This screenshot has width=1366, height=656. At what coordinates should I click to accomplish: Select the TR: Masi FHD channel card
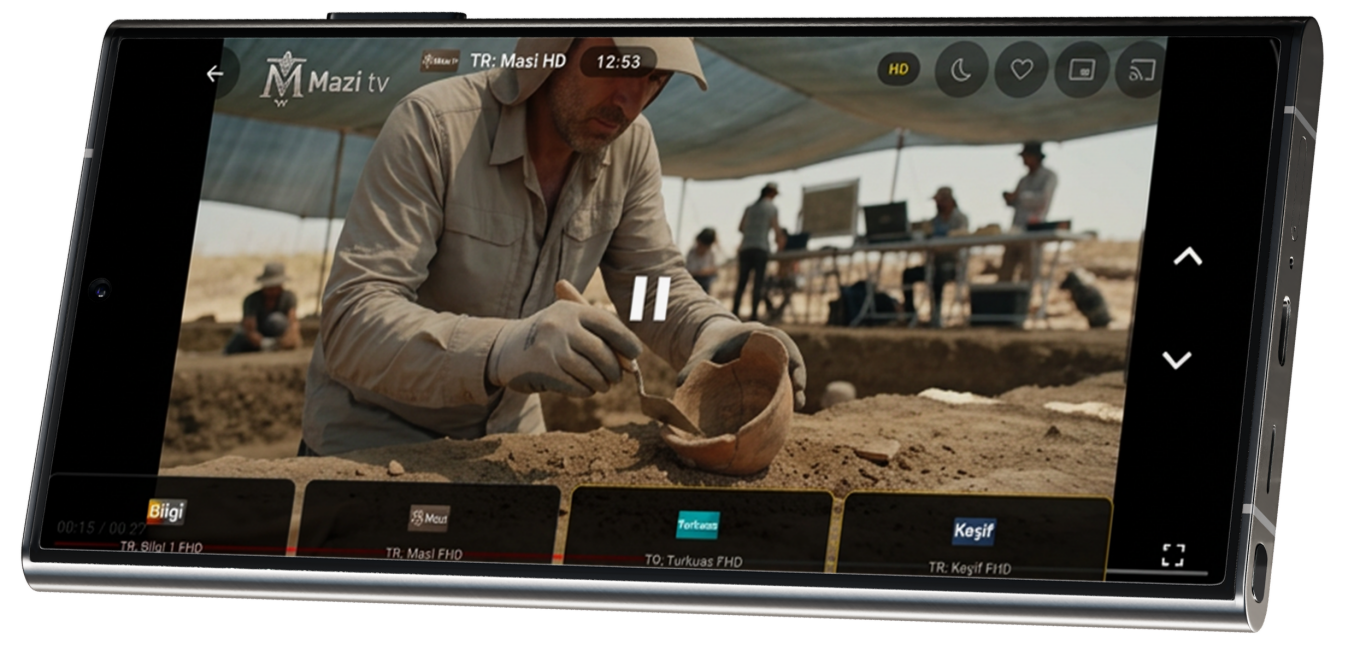pos(429,520)
